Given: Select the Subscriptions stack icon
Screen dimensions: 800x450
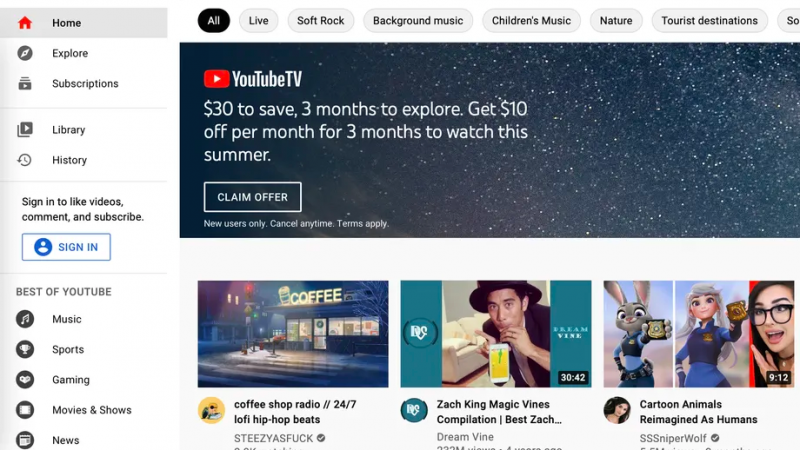Looking at the screenshot, I should tap(24, 83).
